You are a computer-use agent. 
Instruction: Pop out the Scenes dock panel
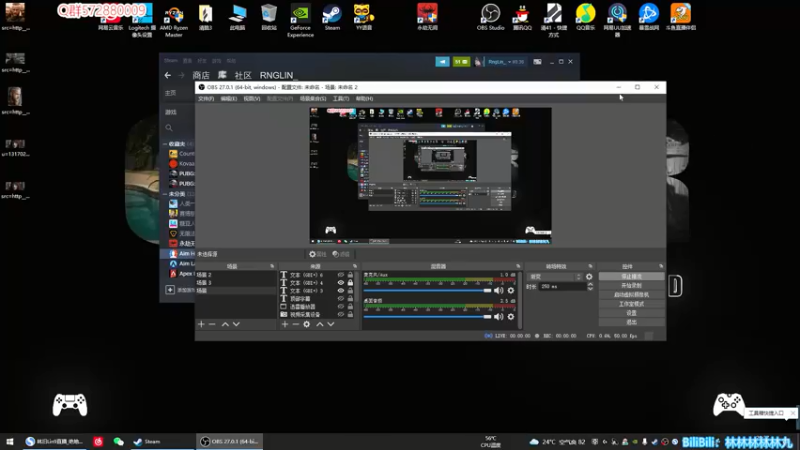tap(272, 266)
